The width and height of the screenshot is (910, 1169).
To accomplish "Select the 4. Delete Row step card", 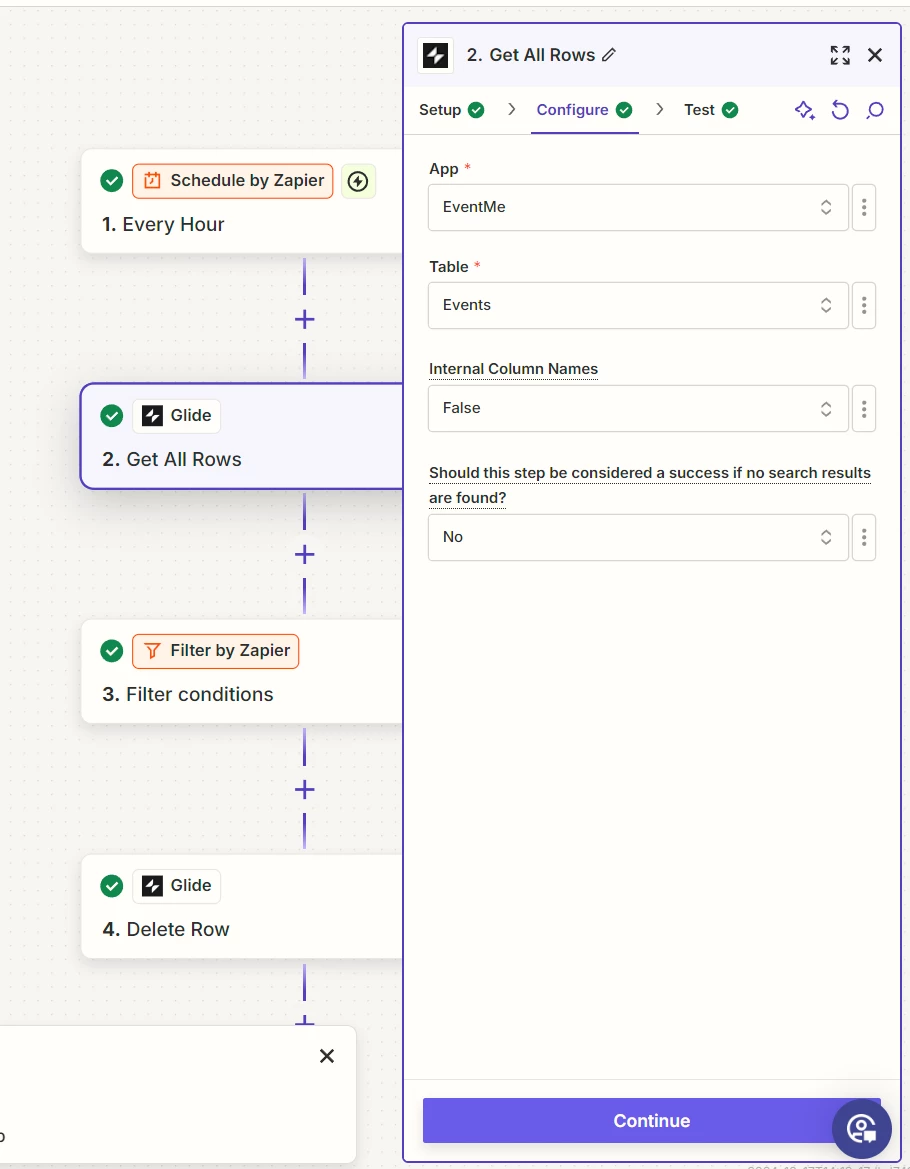I will pyautogui.click(x=241, y=907).
